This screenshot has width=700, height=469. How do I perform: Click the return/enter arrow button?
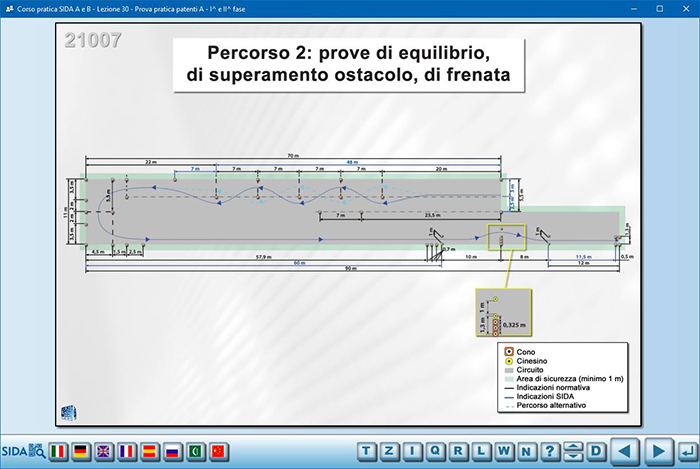[685, 451]
